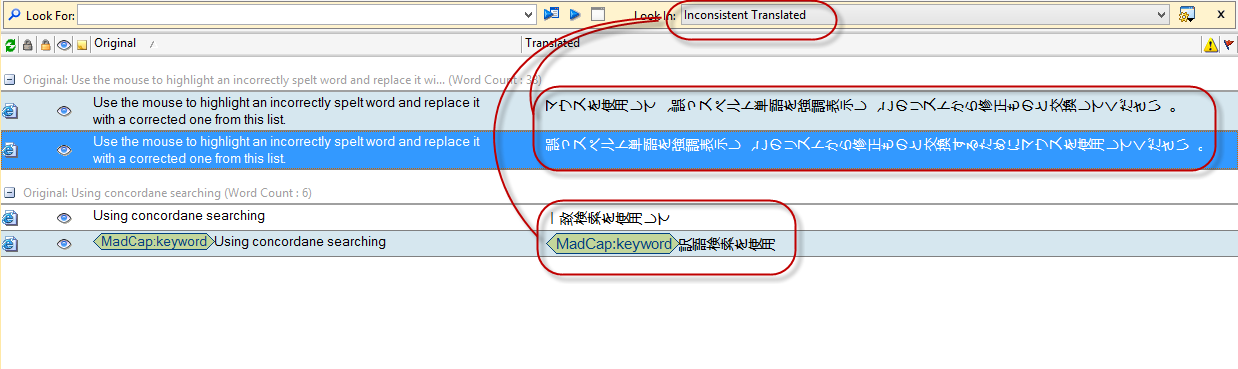Click the yellow note column header icon

point(82,45)
